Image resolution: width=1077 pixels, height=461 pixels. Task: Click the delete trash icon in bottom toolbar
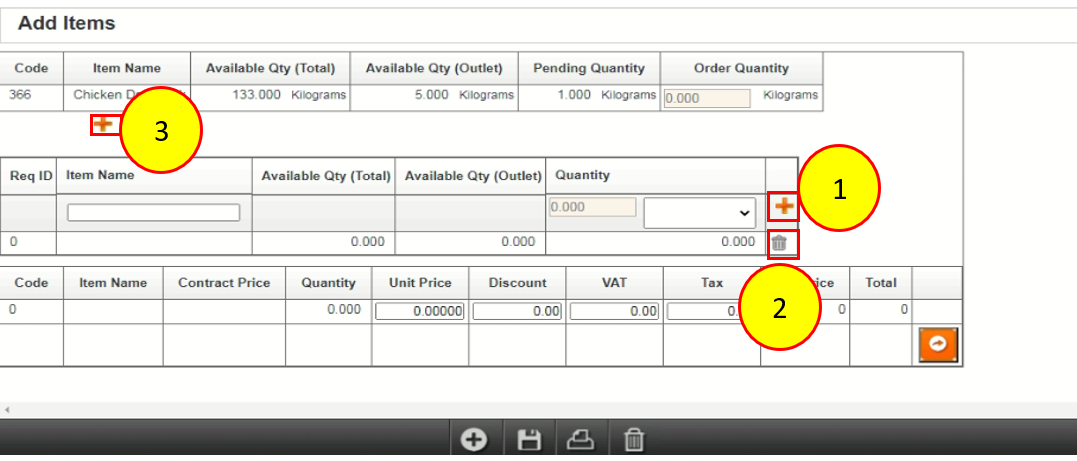(634, 440)
